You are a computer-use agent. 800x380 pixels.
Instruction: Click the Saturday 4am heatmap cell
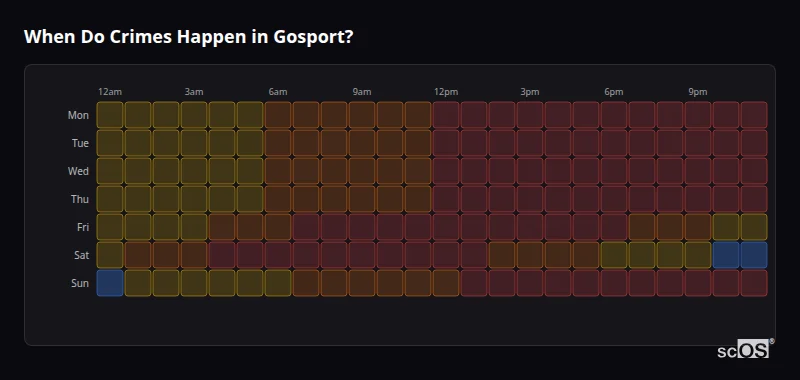(222, 255)
